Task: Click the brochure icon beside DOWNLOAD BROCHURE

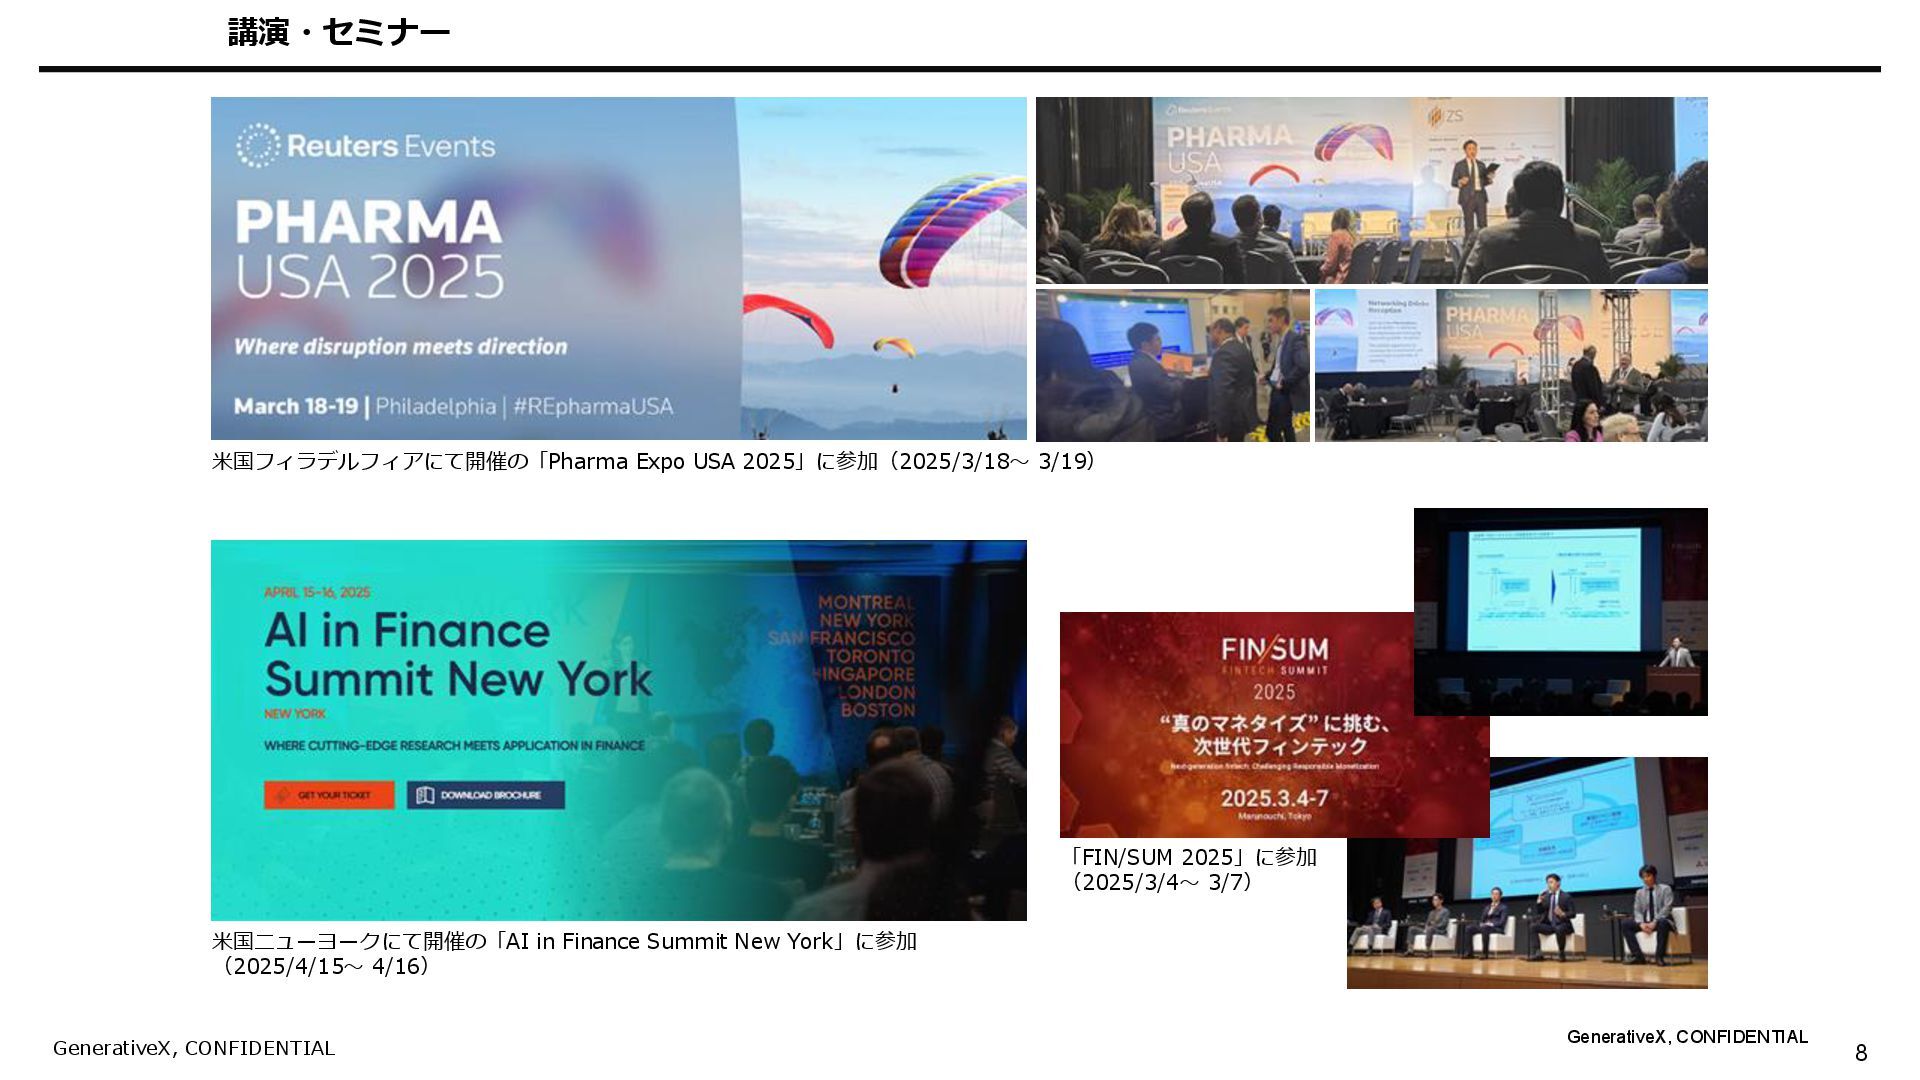Action: click(x=424, y=795)
